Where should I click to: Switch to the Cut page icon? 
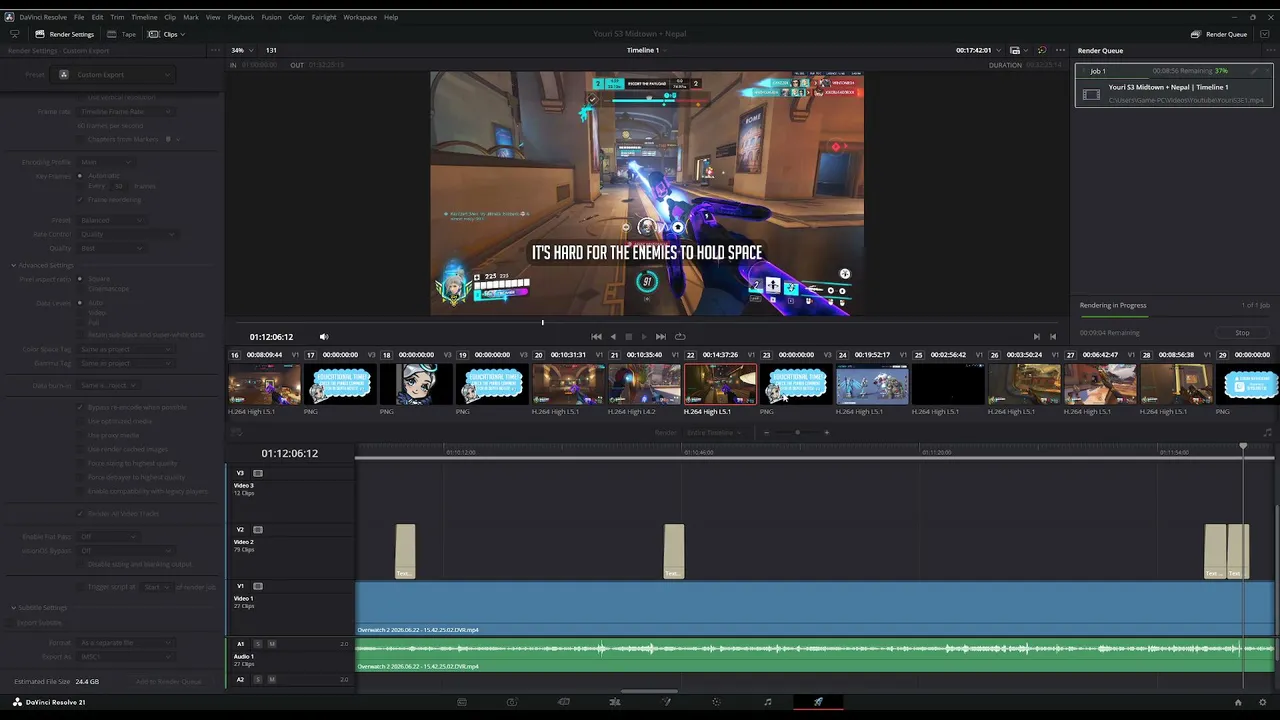512,702
